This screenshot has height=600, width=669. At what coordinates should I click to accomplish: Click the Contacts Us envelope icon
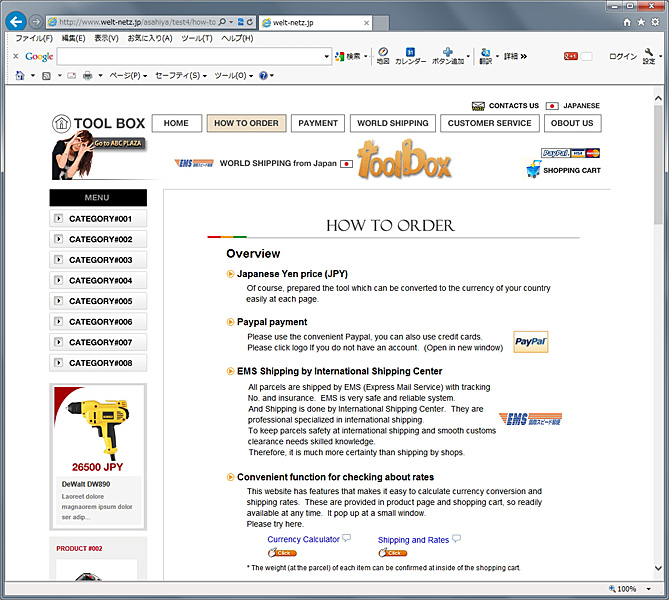click(x=478, y=106)
